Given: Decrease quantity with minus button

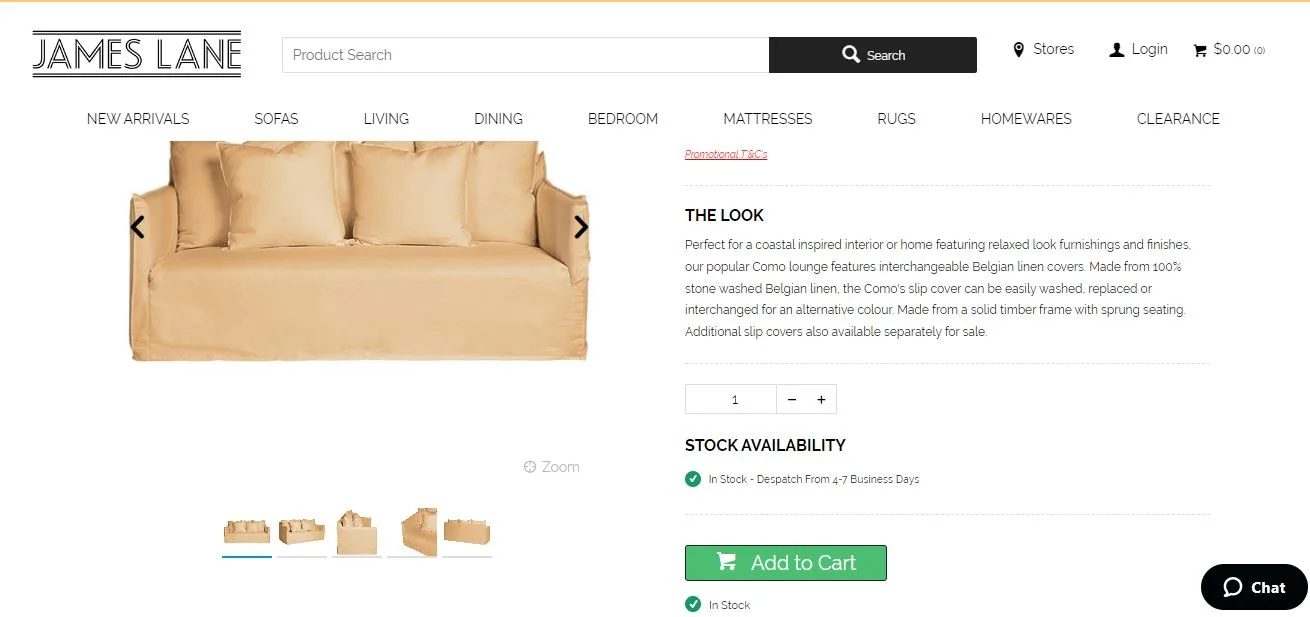Looking at the screenshot, I should (792, 399).
